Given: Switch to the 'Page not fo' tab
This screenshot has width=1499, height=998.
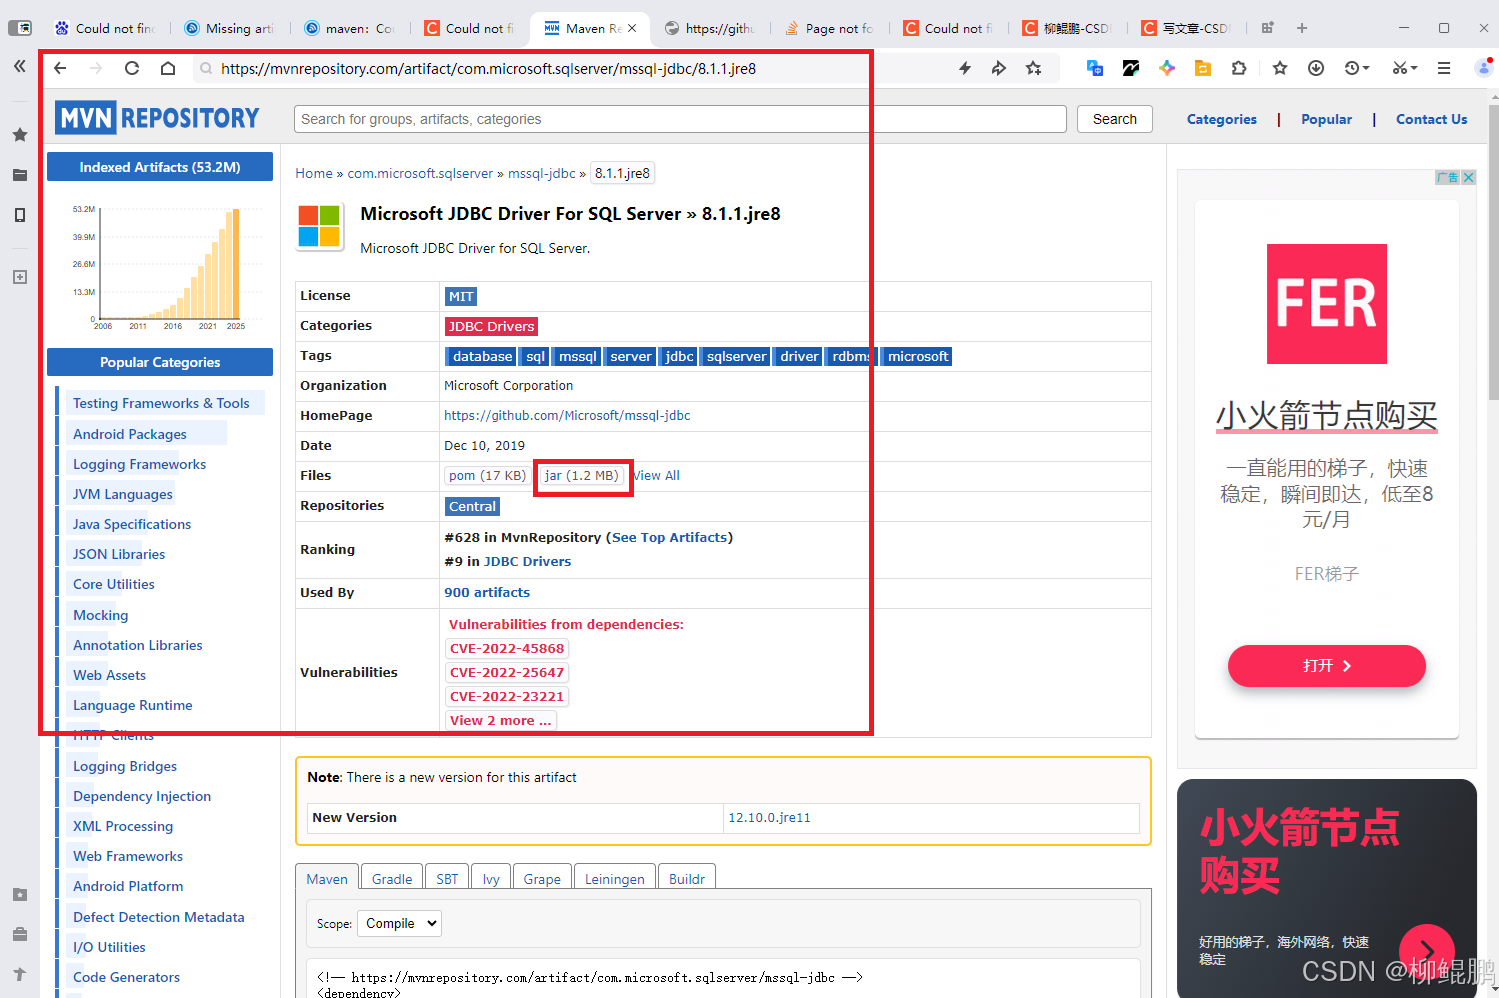Looking at the screenshot, I should 829,28.
